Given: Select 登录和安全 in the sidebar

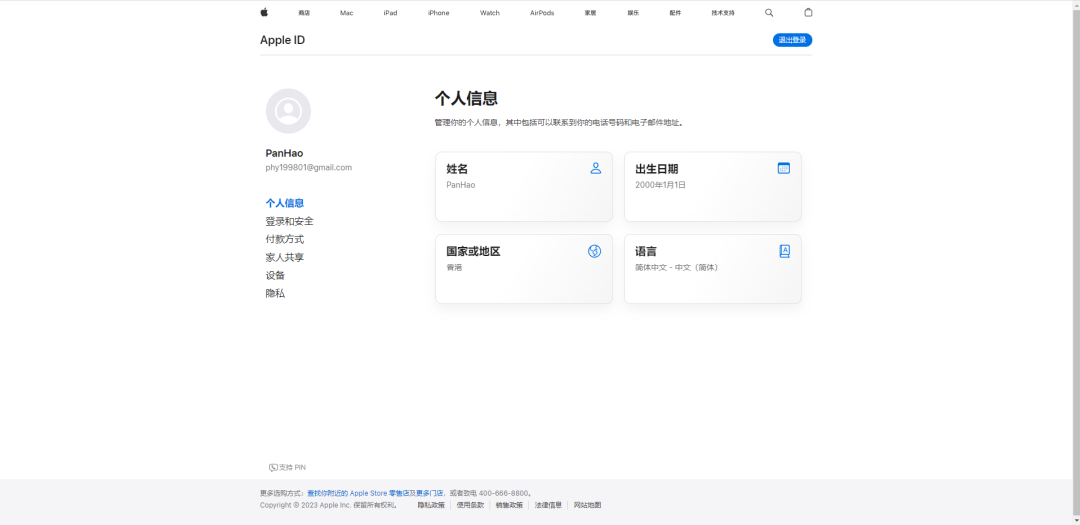Looking at the screenshot, I should coord(289,221).
